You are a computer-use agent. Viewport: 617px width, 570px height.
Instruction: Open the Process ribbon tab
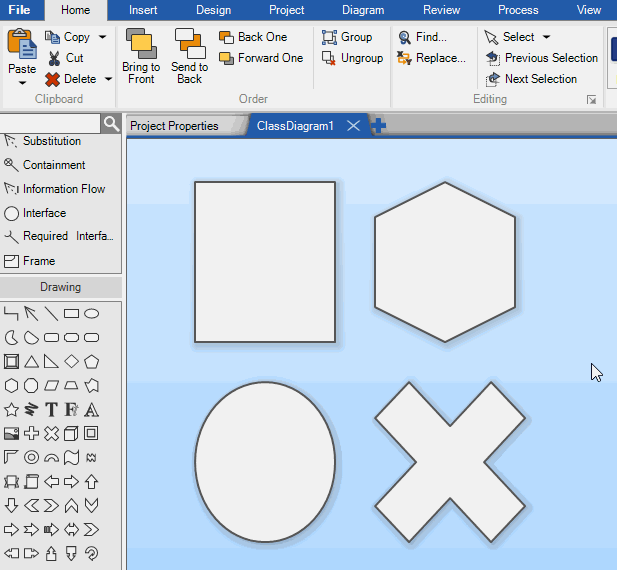(518, 10)
